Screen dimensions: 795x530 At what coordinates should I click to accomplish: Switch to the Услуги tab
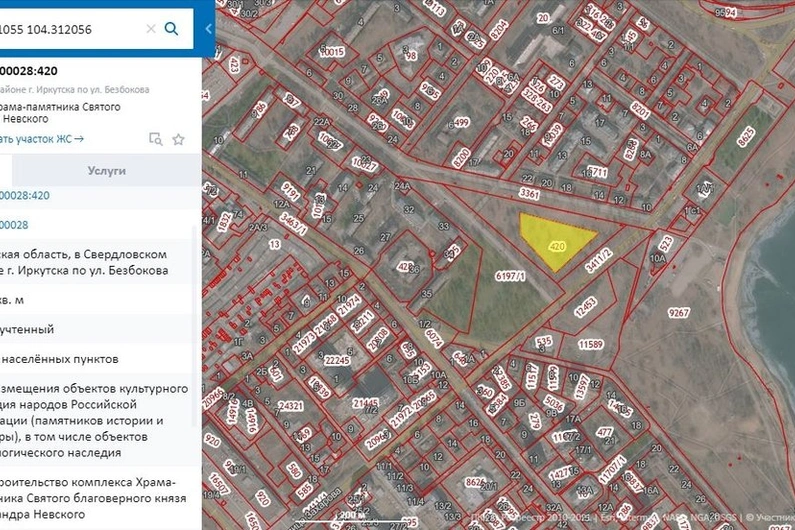pyautogui.click(x=106, y=171)
